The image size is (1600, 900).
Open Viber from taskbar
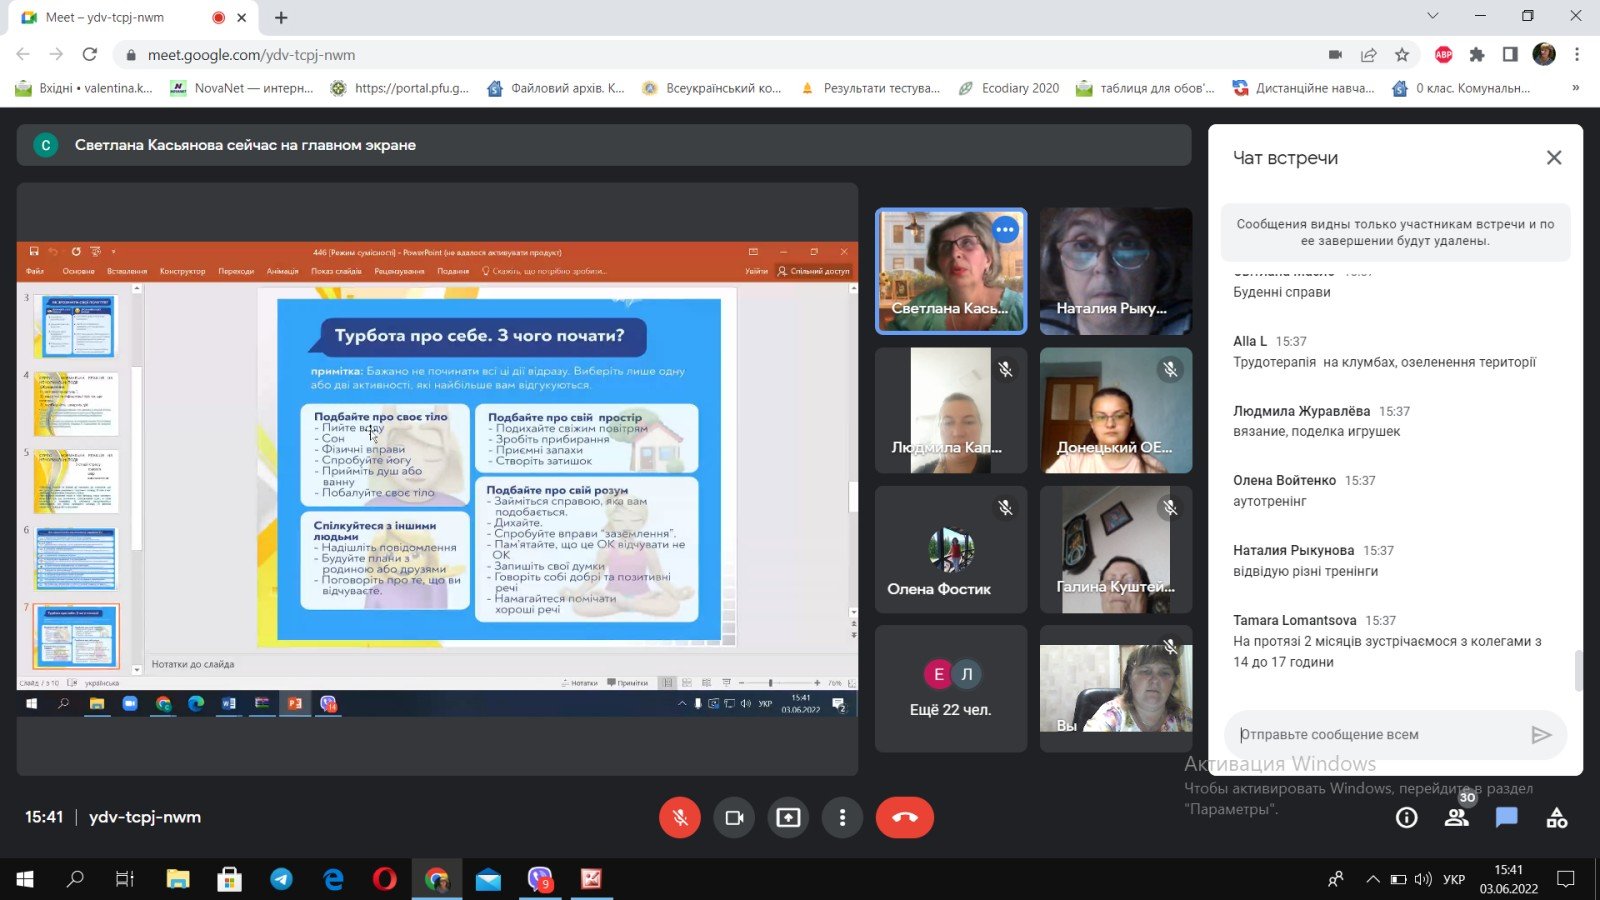point(540,879)
